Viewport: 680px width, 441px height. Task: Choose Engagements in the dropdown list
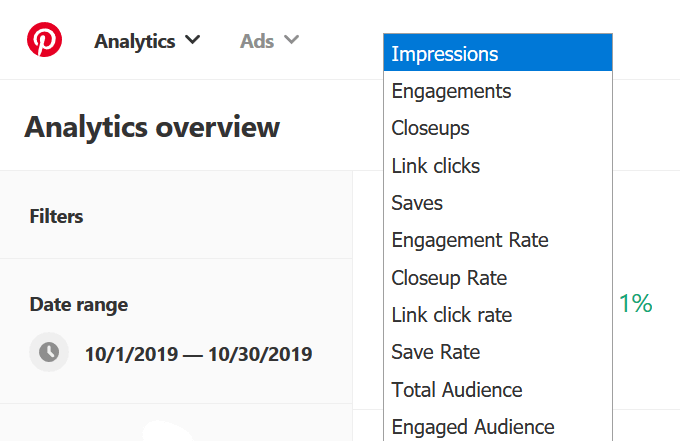[x=497, y=91]
